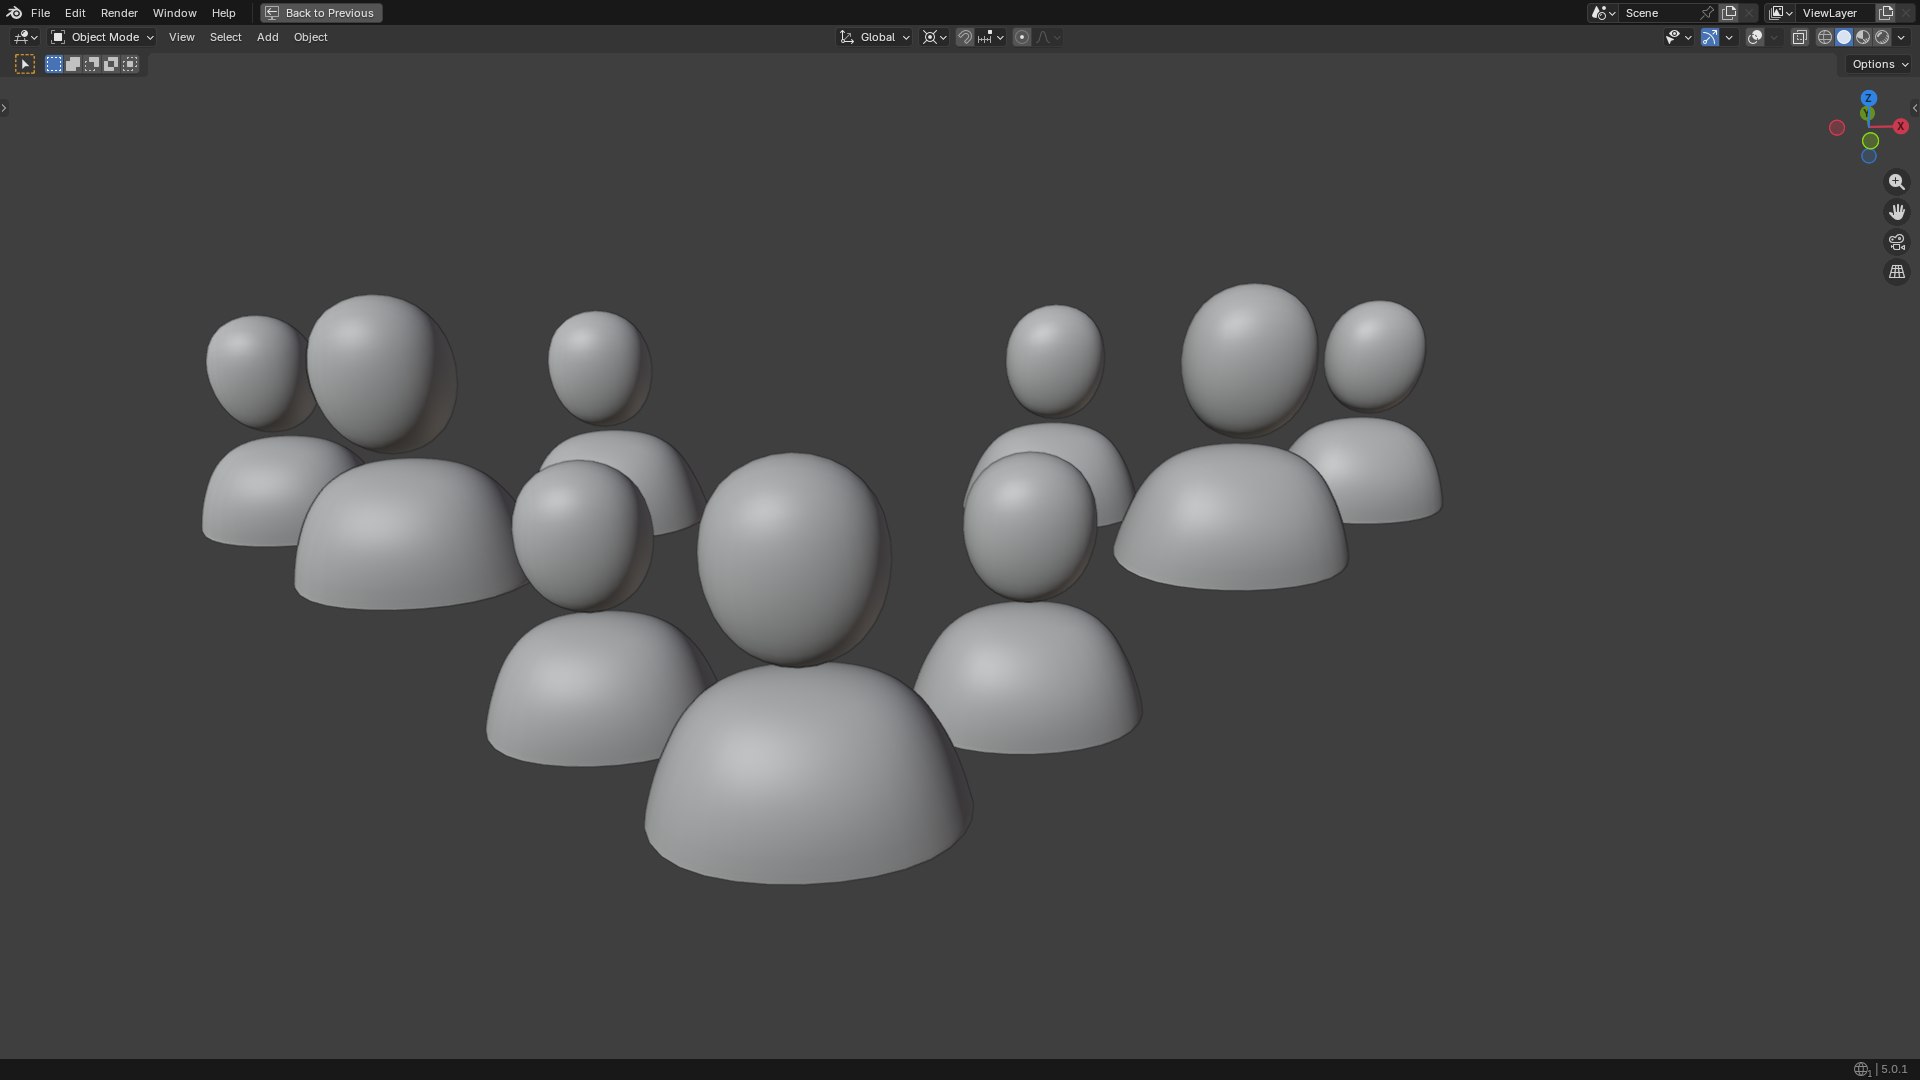Choose Set a new selection mode
Viewport: 1920px width, 1080px height.
pyautogui.click(x=54, y=64)
